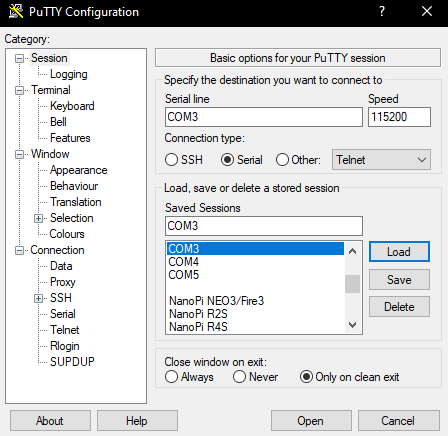Screen dimensions: 448x436
Task: Open the Terminal category
Action: 51,90
